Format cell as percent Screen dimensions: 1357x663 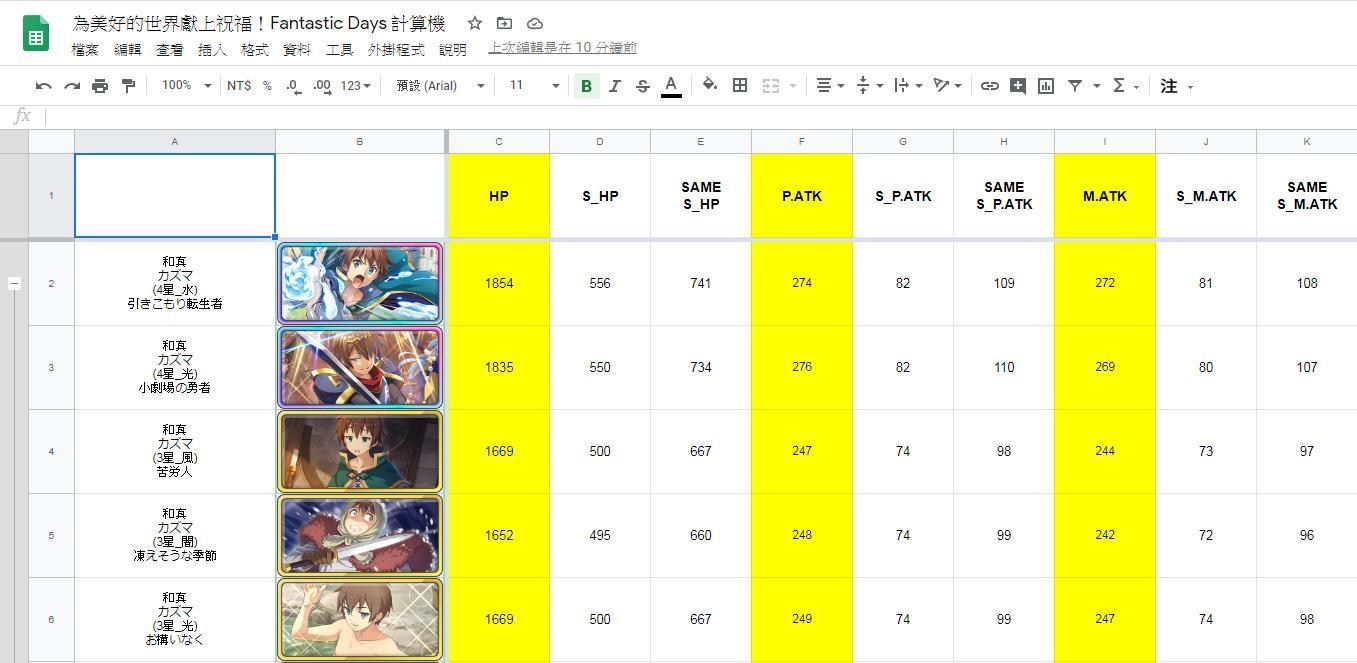pos(267,86)
